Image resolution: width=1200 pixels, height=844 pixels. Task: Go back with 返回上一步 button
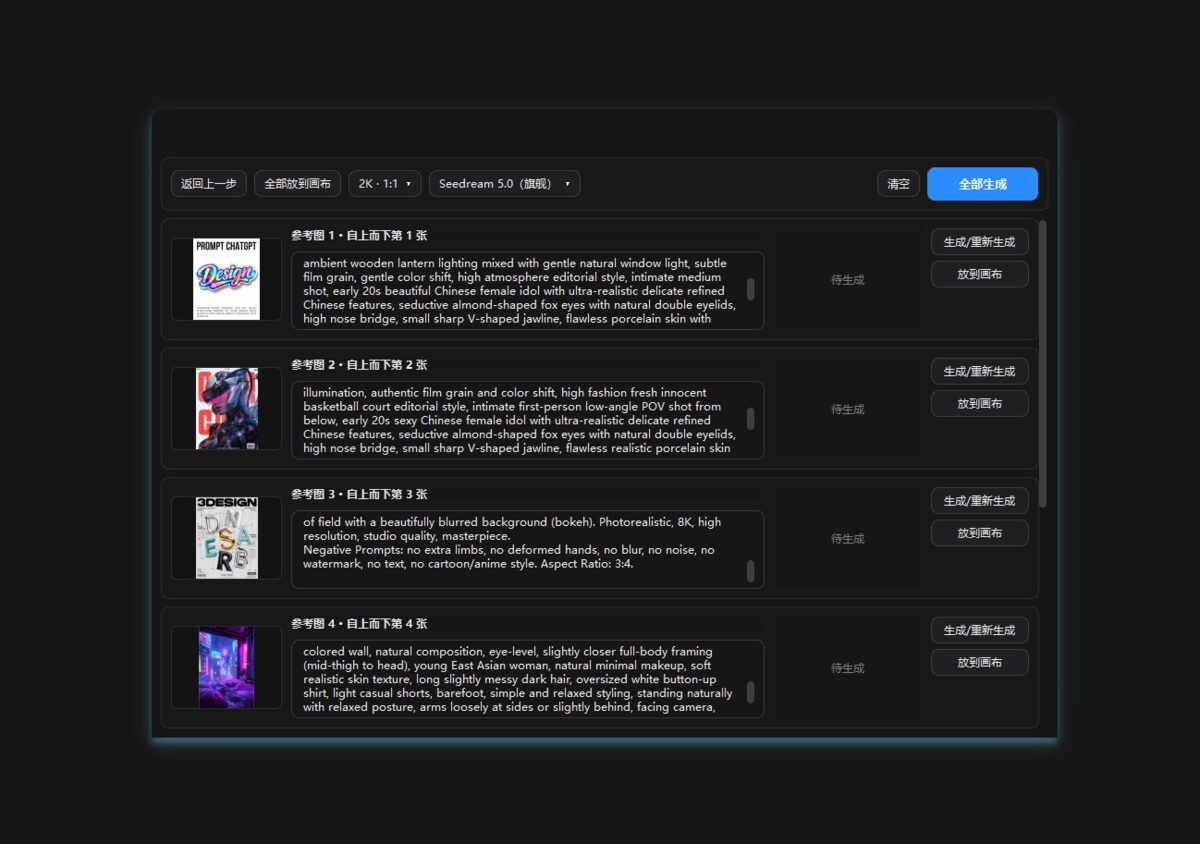click(209, 184)
